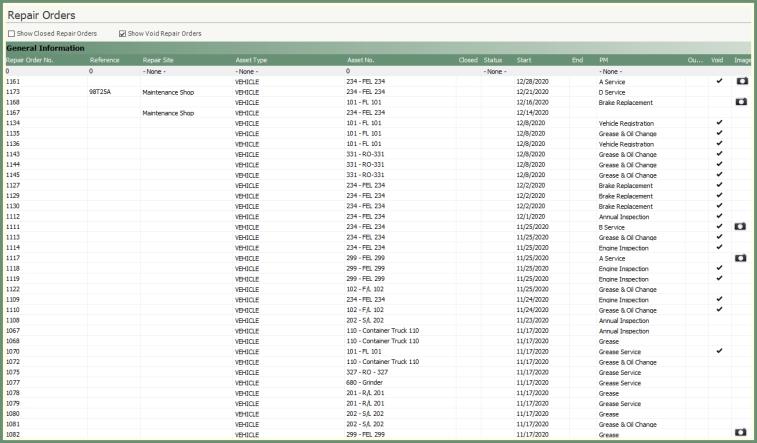757x443 pixels.
Task: Click camera icon on repair order 1111
Action: click(741, 227)
